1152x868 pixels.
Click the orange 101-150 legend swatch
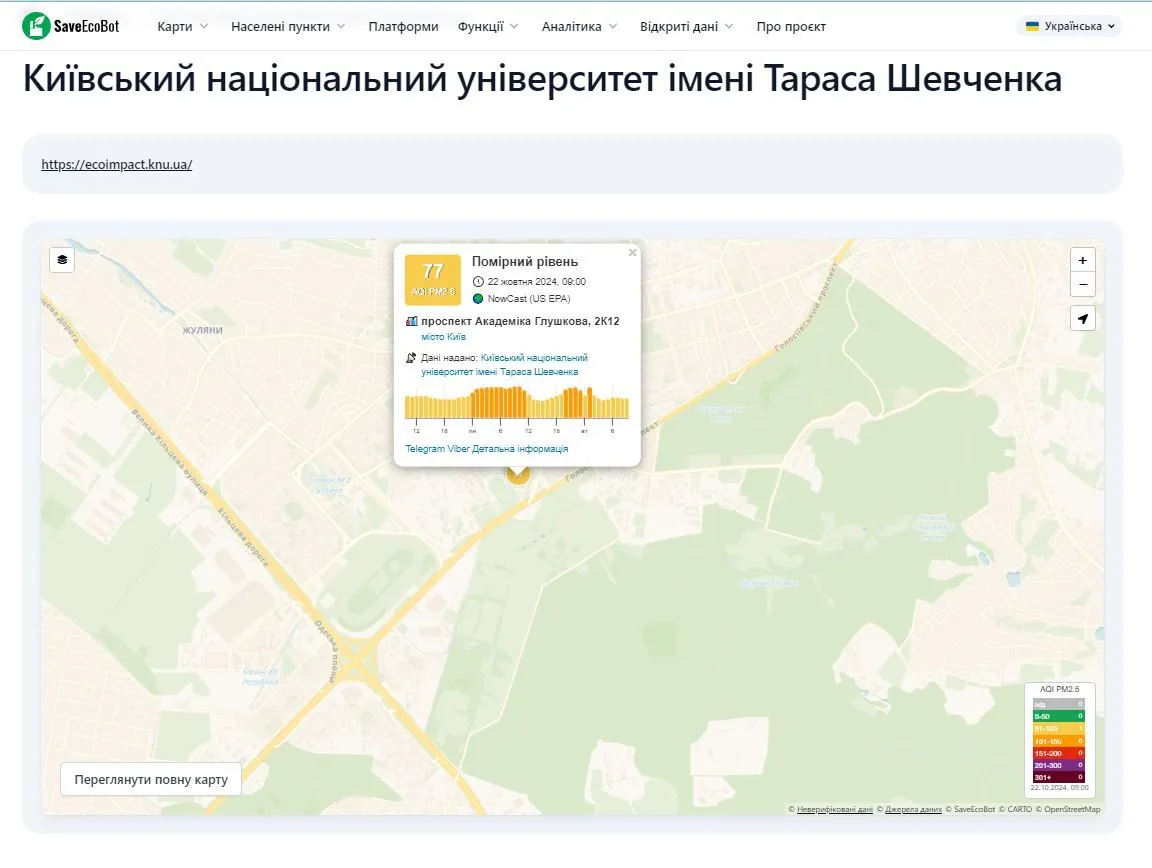1059,741
